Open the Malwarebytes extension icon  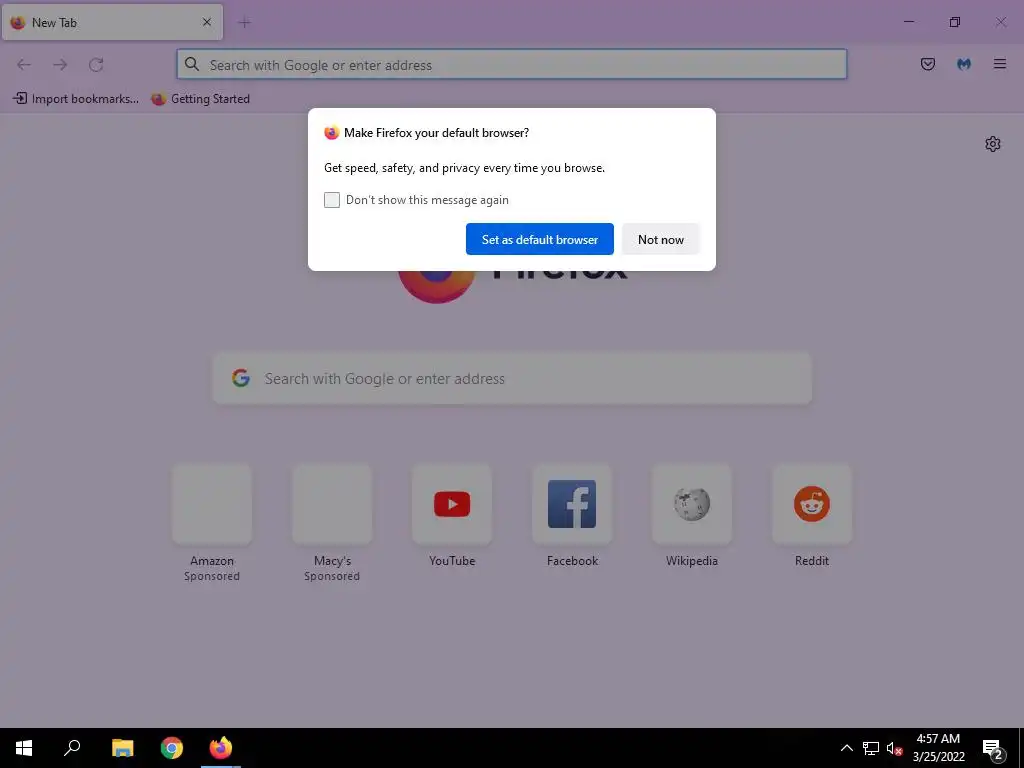(x=964, y=64)
